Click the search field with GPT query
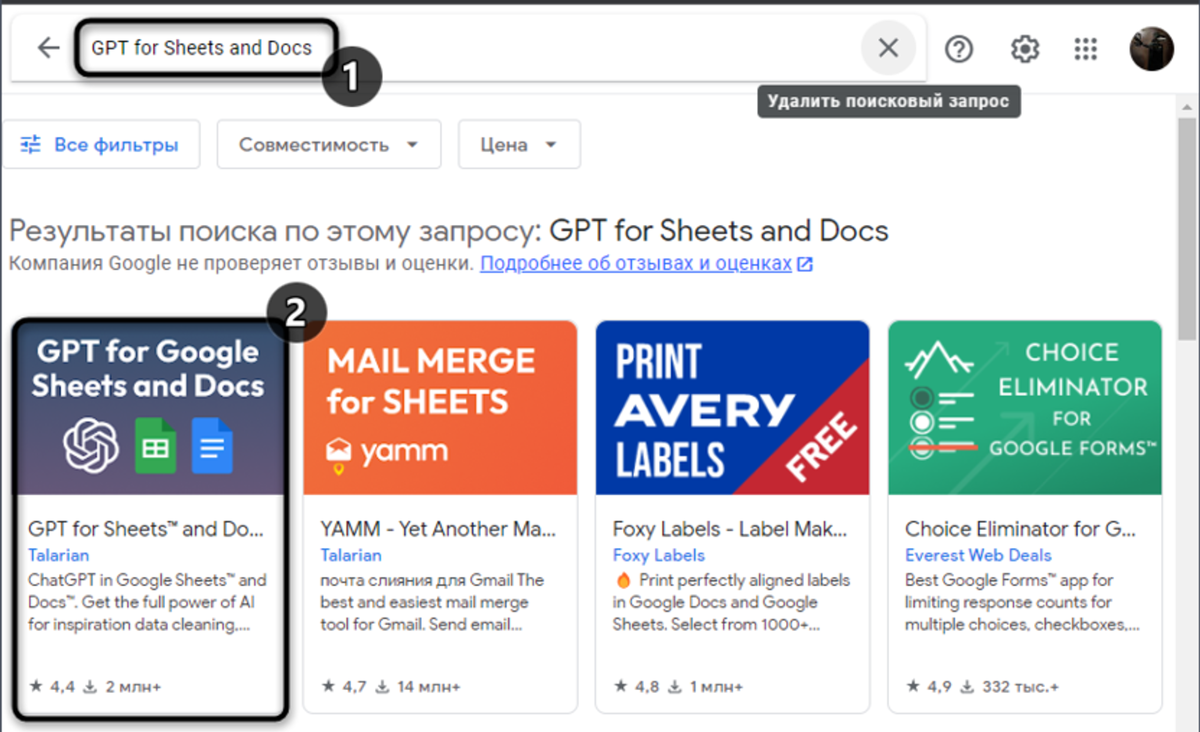Image resolution: width=1200 pixels, height=732 pixels. point(201,47)
